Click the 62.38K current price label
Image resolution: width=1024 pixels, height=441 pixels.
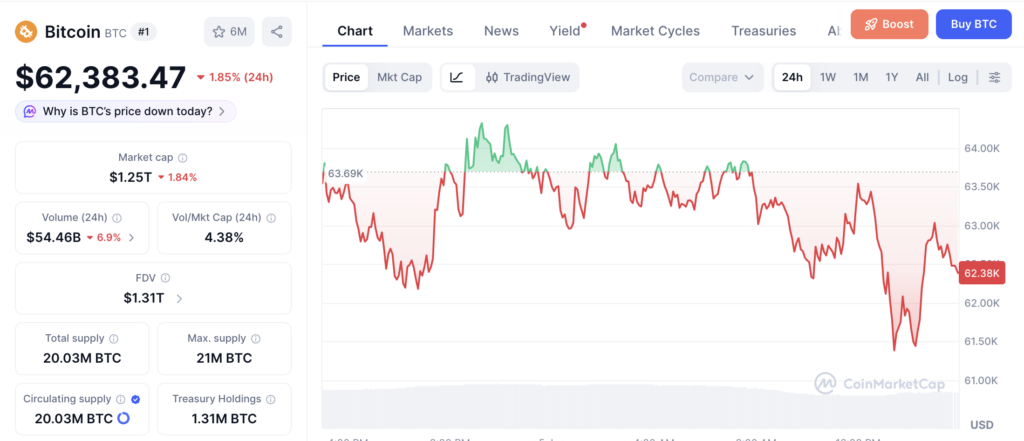pyautogui.click(x=982, y=273)
